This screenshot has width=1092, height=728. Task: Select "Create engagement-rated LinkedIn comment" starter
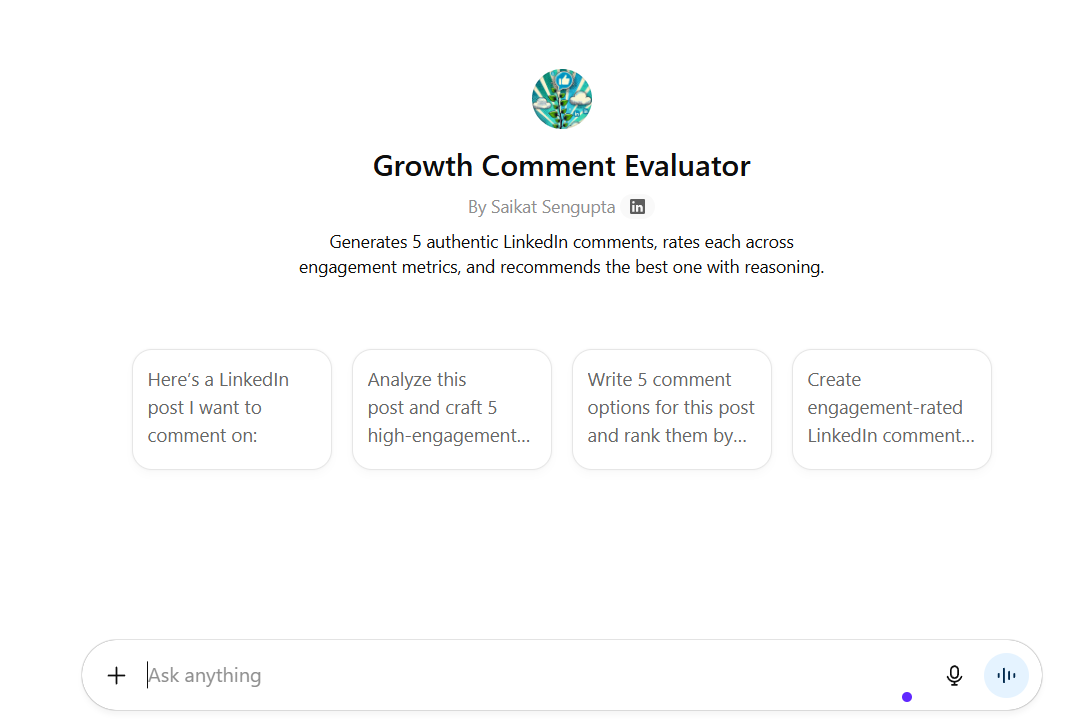[892, 408]
